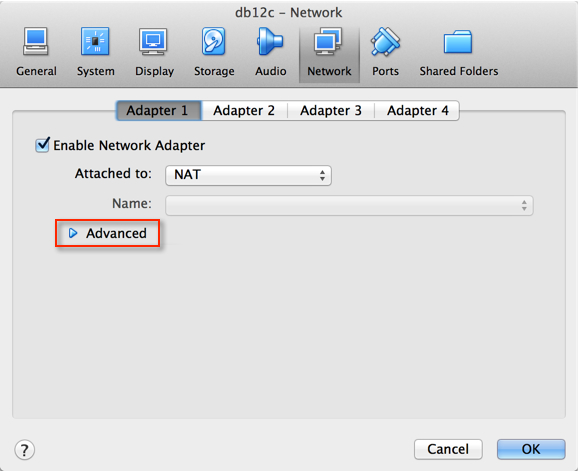Open the Attached to NAT dropdown
Viewport: 579px width, 471px height.
click(x=248, y=175)
